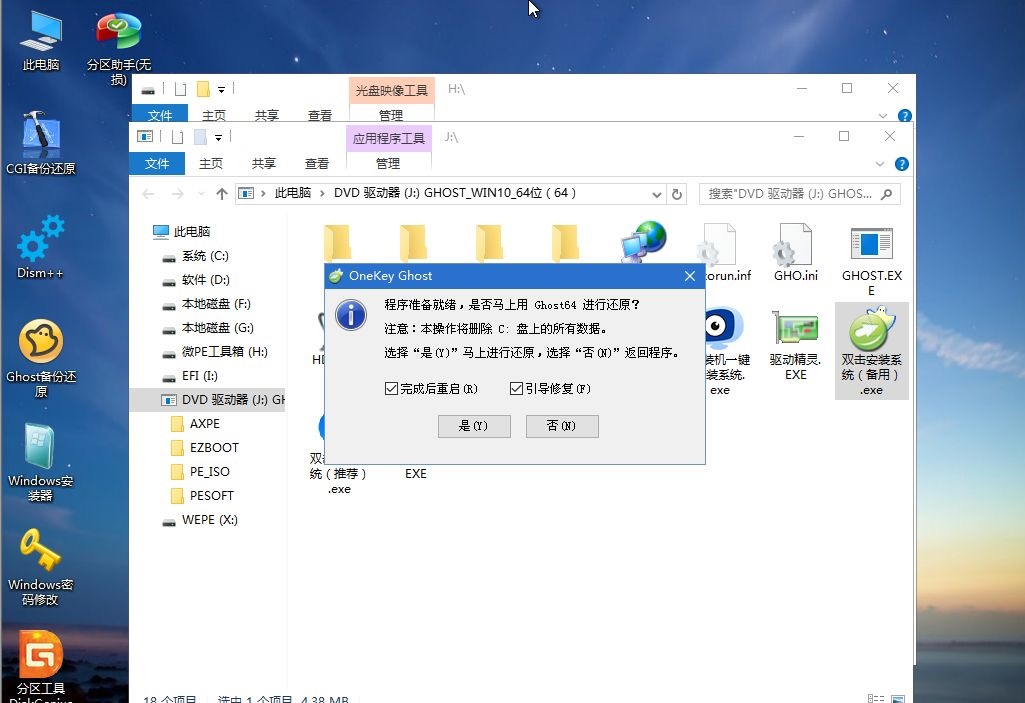The image size is (1025, 703).
Task: Click the autorun.inf file icon
Action: pos(725,252)
